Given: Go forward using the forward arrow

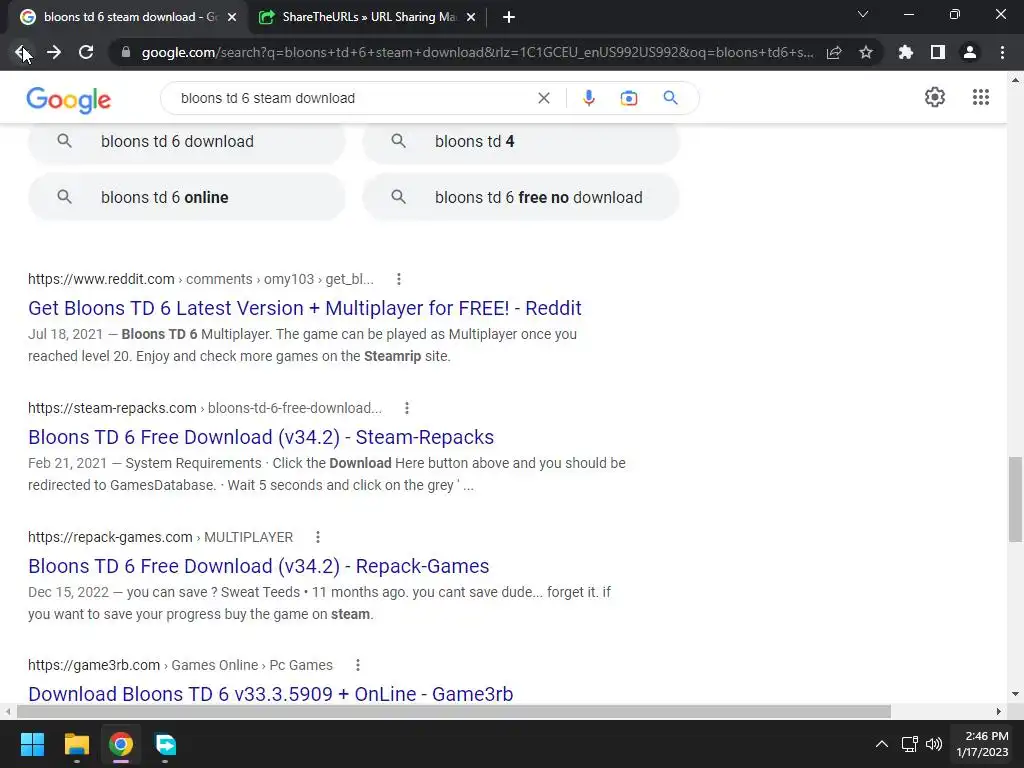Looking at the screenshot, I should [54, 52].
